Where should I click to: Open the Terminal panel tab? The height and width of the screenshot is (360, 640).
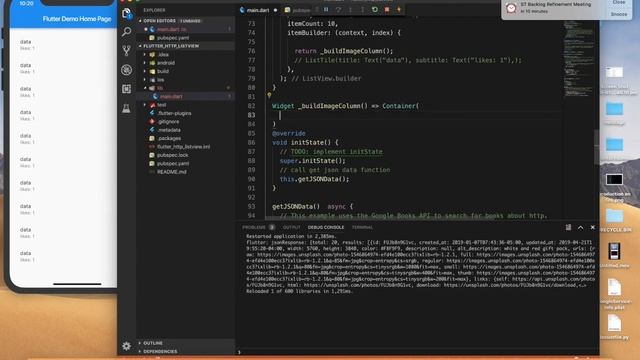click(362, 227)
